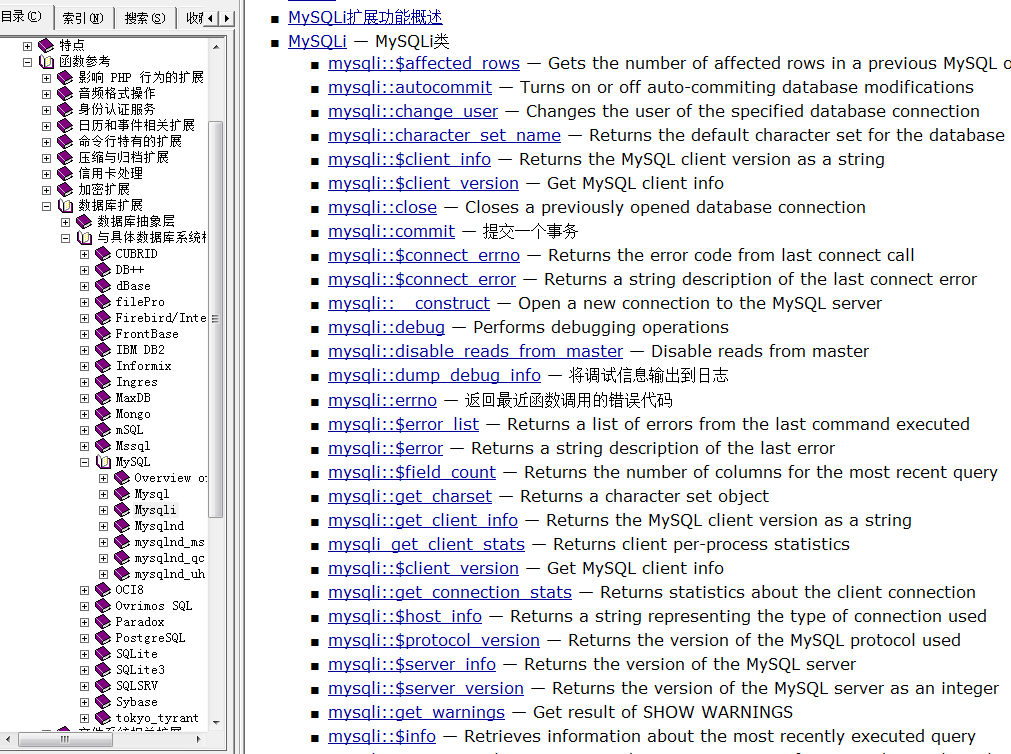Click the book icon beside IBM DB2

pos(103,350)
